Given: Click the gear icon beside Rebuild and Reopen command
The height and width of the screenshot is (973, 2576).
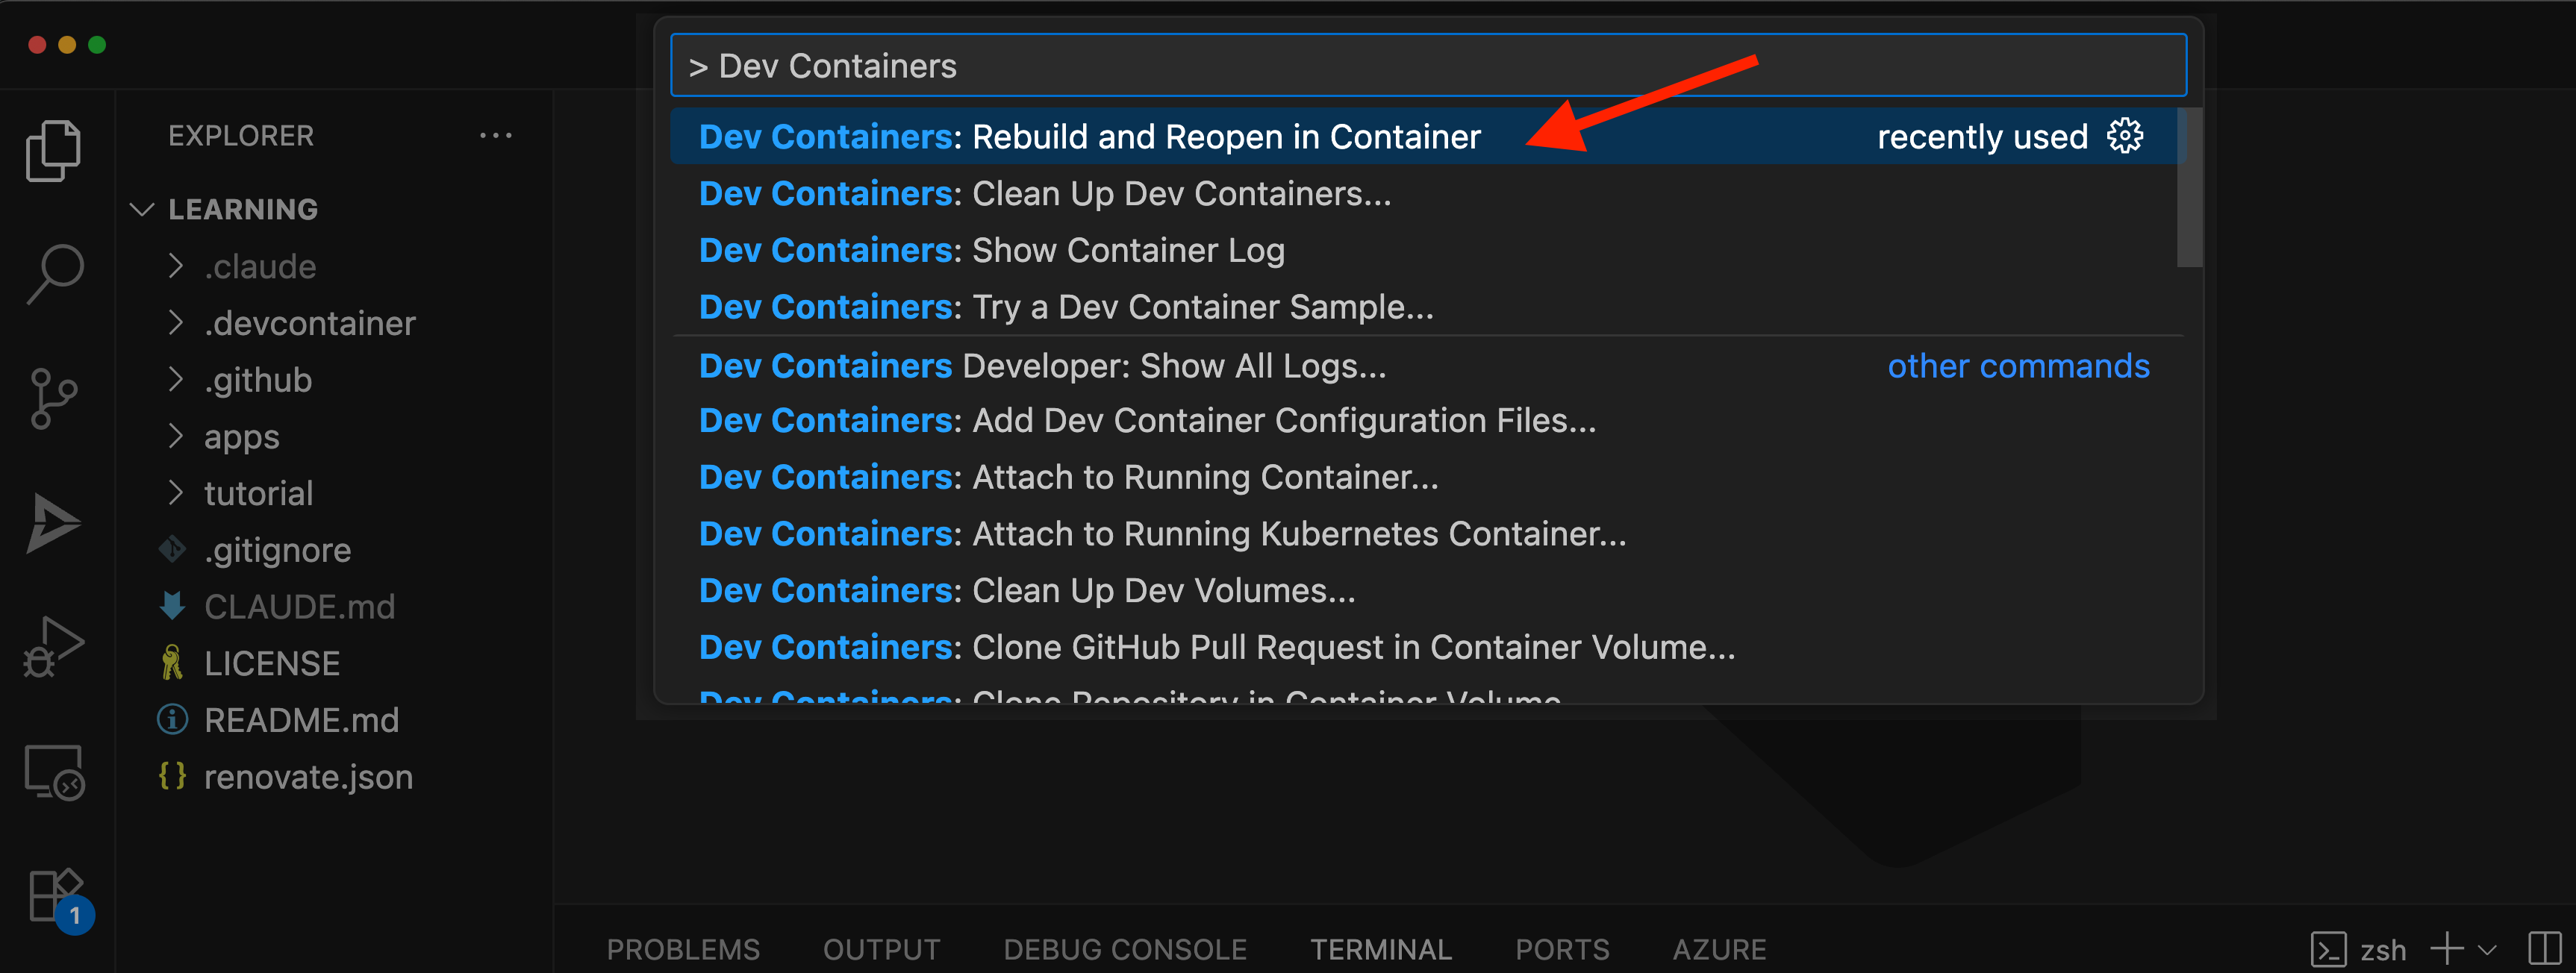Looking at the screenshot, I should click(x=2124, y=136).
